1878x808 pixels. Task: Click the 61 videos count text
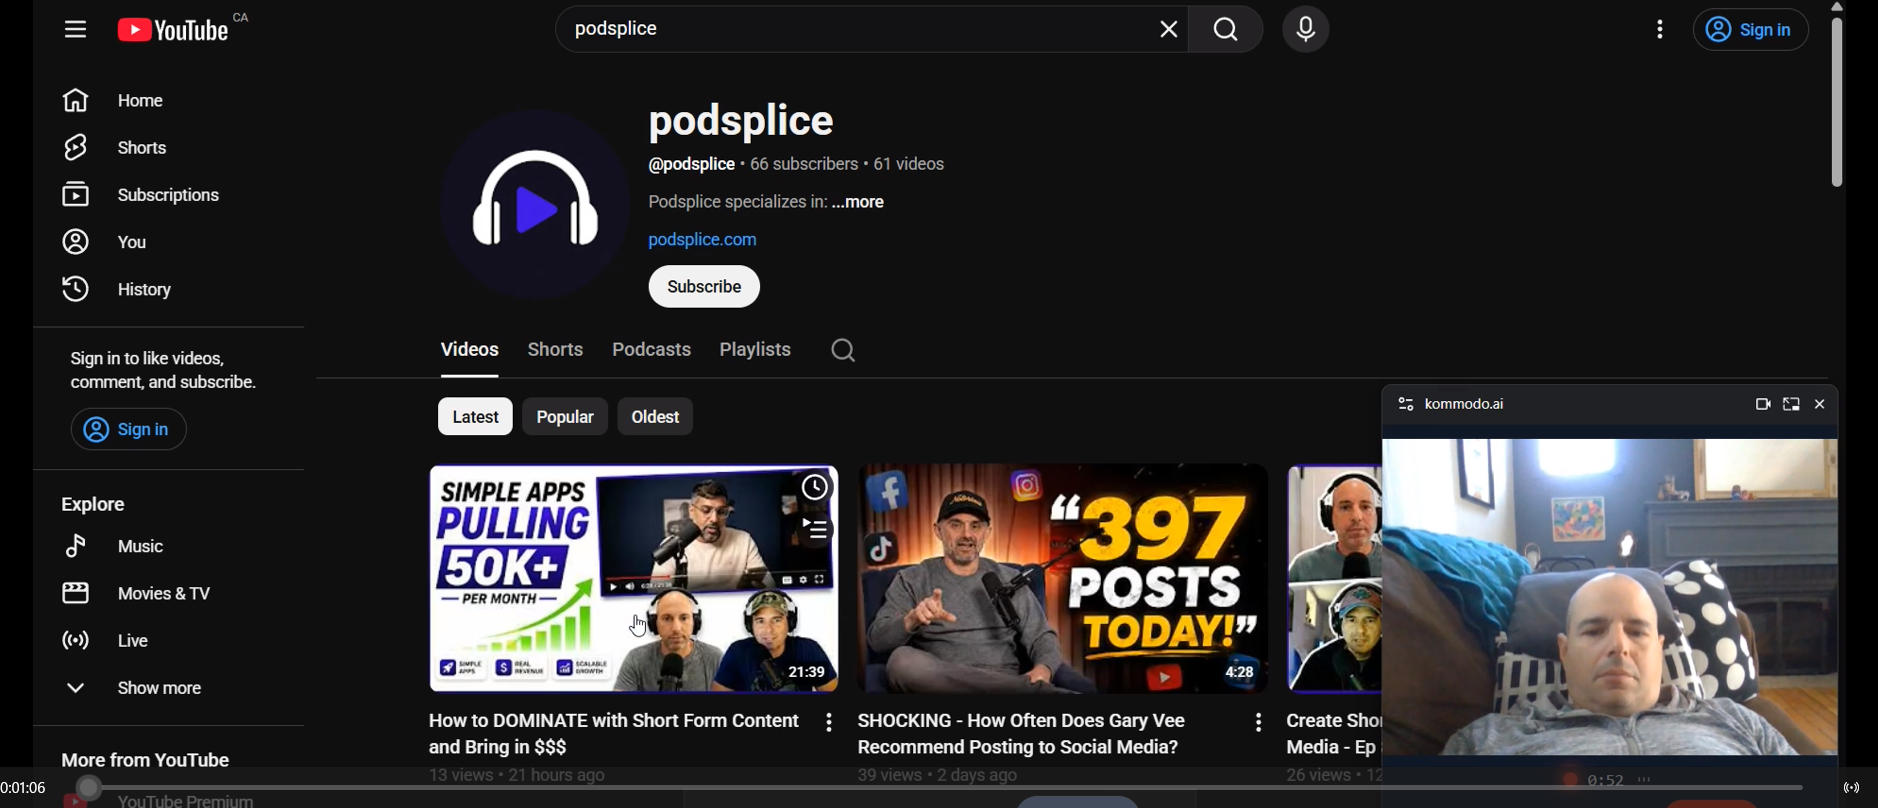pos(910,165)
